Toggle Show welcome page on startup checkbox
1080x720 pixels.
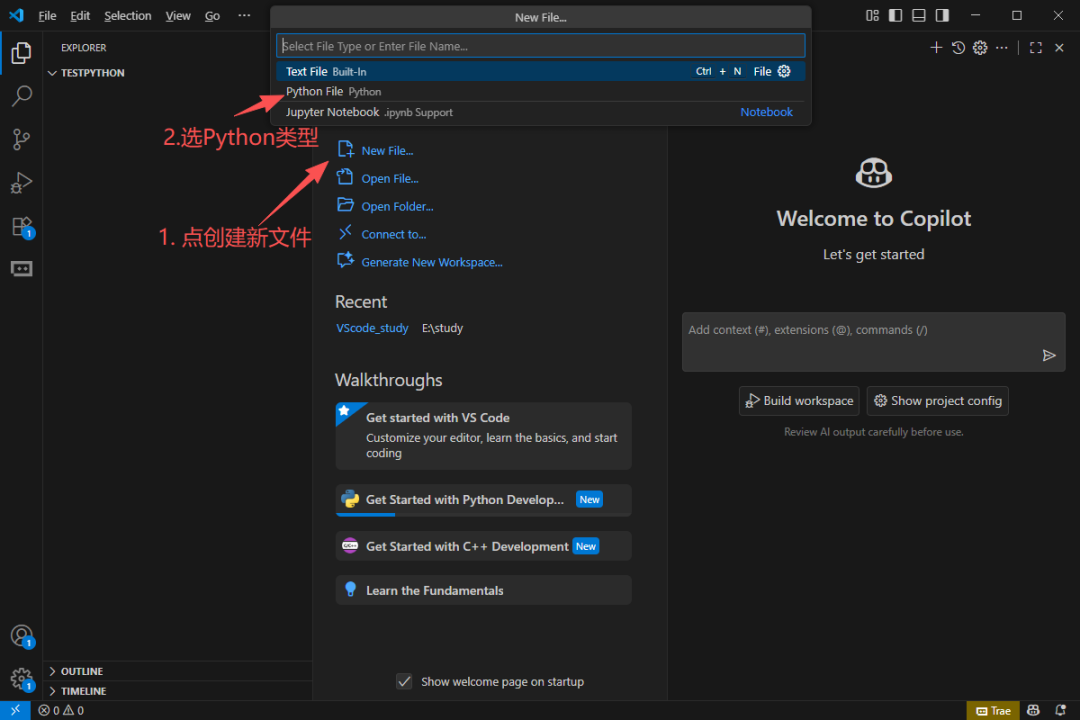click(x=404, y=681)
